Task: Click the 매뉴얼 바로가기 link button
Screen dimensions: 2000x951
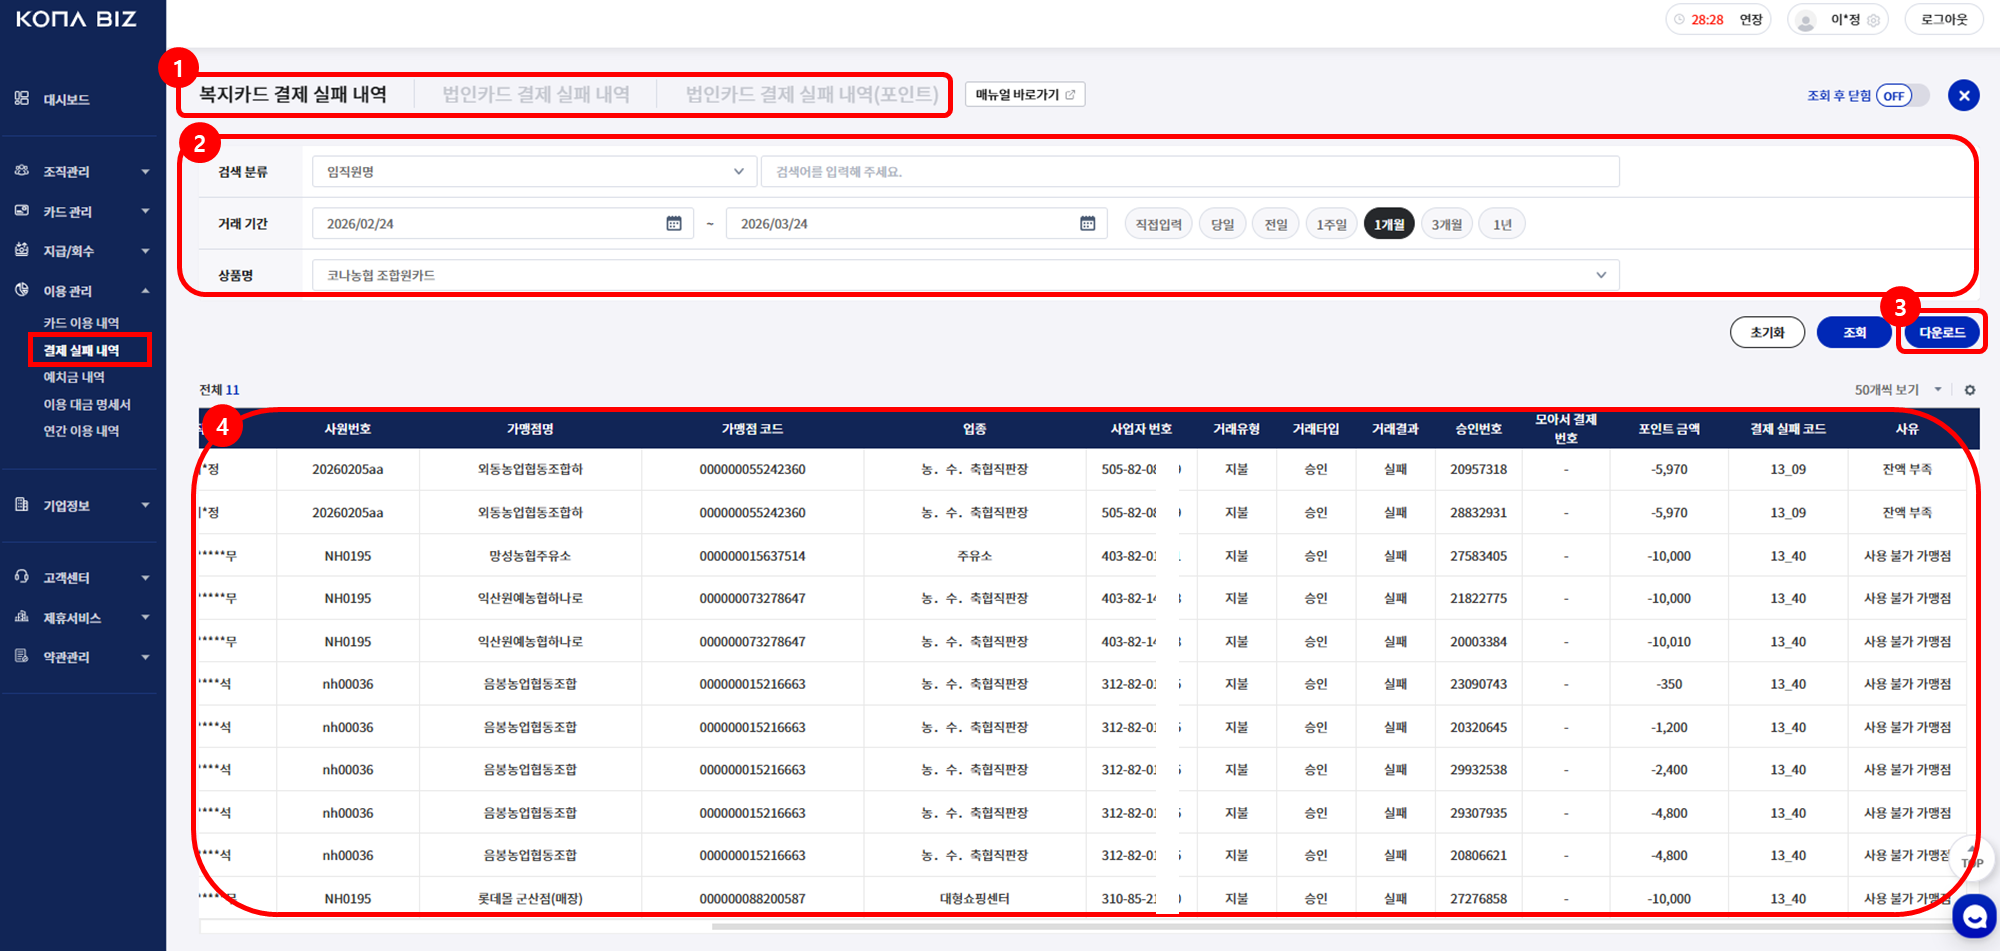Action: [1025, 95]
